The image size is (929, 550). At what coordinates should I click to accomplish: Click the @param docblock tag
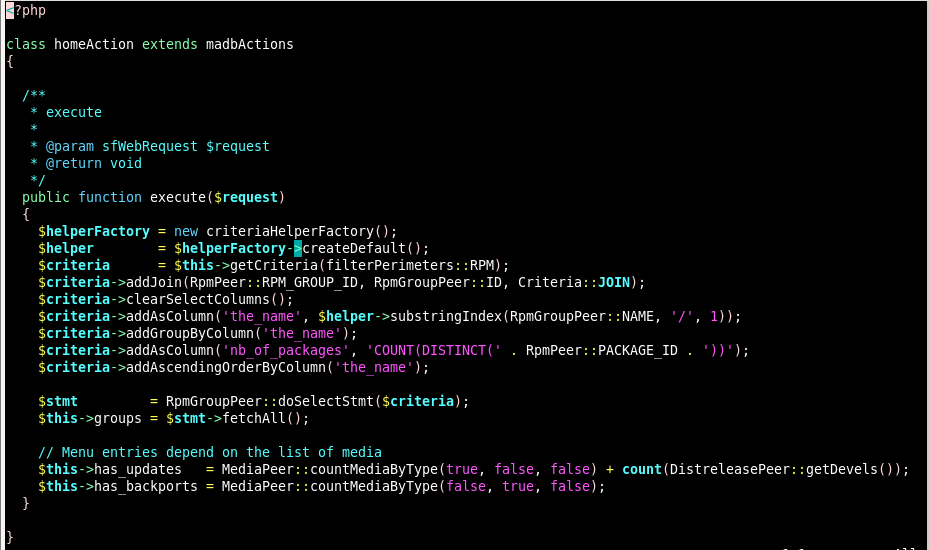point(70,146)
